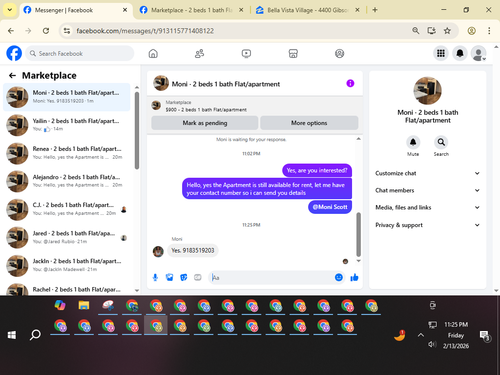Record a voice clip with microphone icon
This screenshot has width=500, height=375.
(155, 277)
